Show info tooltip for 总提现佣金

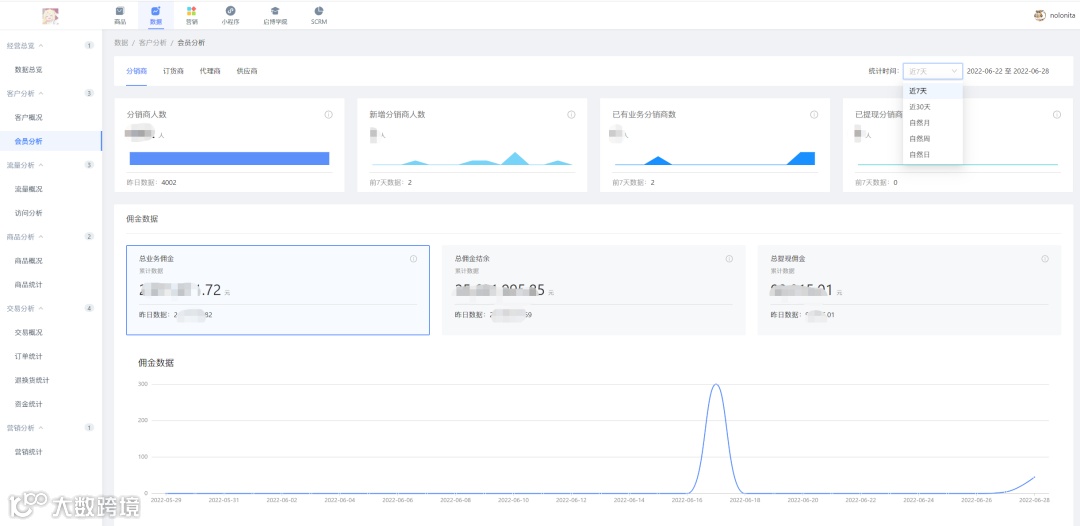[x=1045, y=259]
